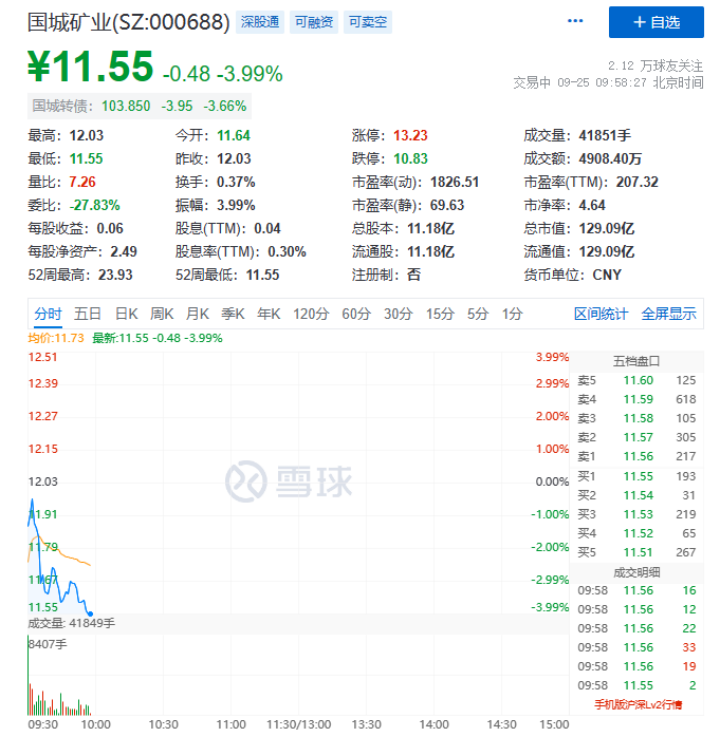Click the 卖4 order row at 11.59
Image resolution: width=720 pixels, height=737 pixels.
636,399
